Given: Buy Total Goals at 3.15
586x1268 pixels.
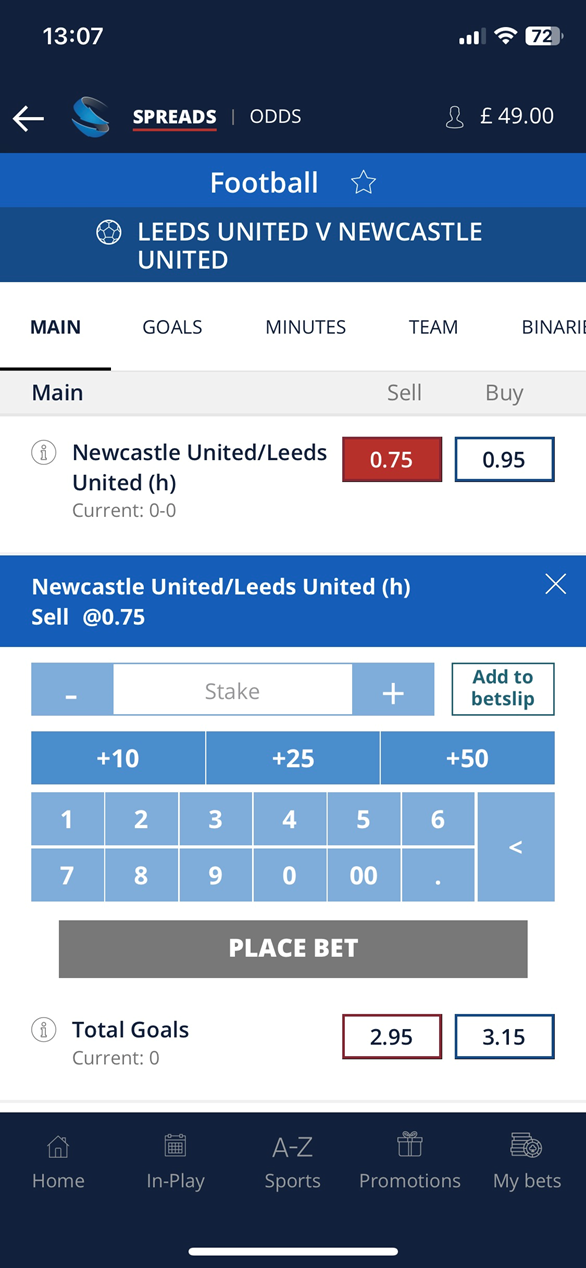Looking at the screenshot, I should click(504, 1036).
